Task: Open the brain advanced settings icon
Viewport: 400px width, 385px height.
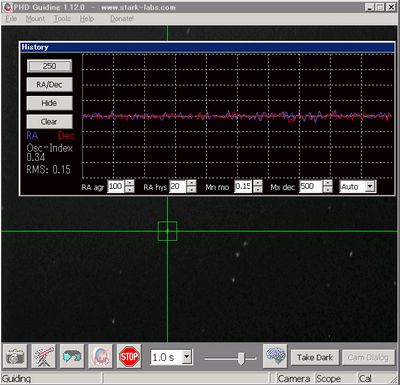Action: point(275,356)
